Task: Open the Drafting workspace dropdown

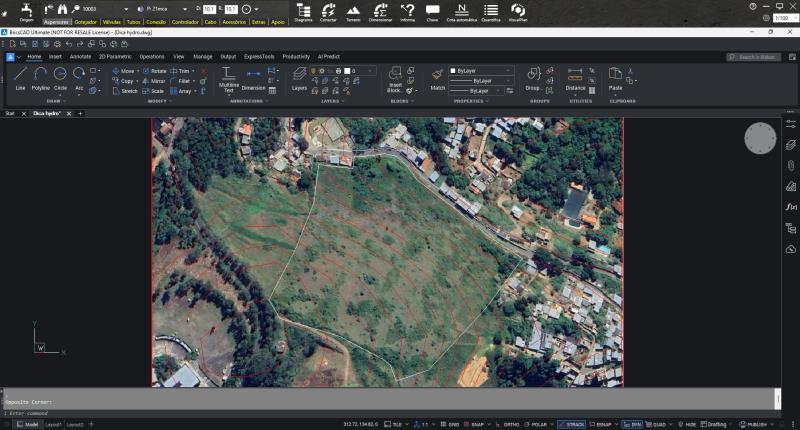Action: coord(718,424)
